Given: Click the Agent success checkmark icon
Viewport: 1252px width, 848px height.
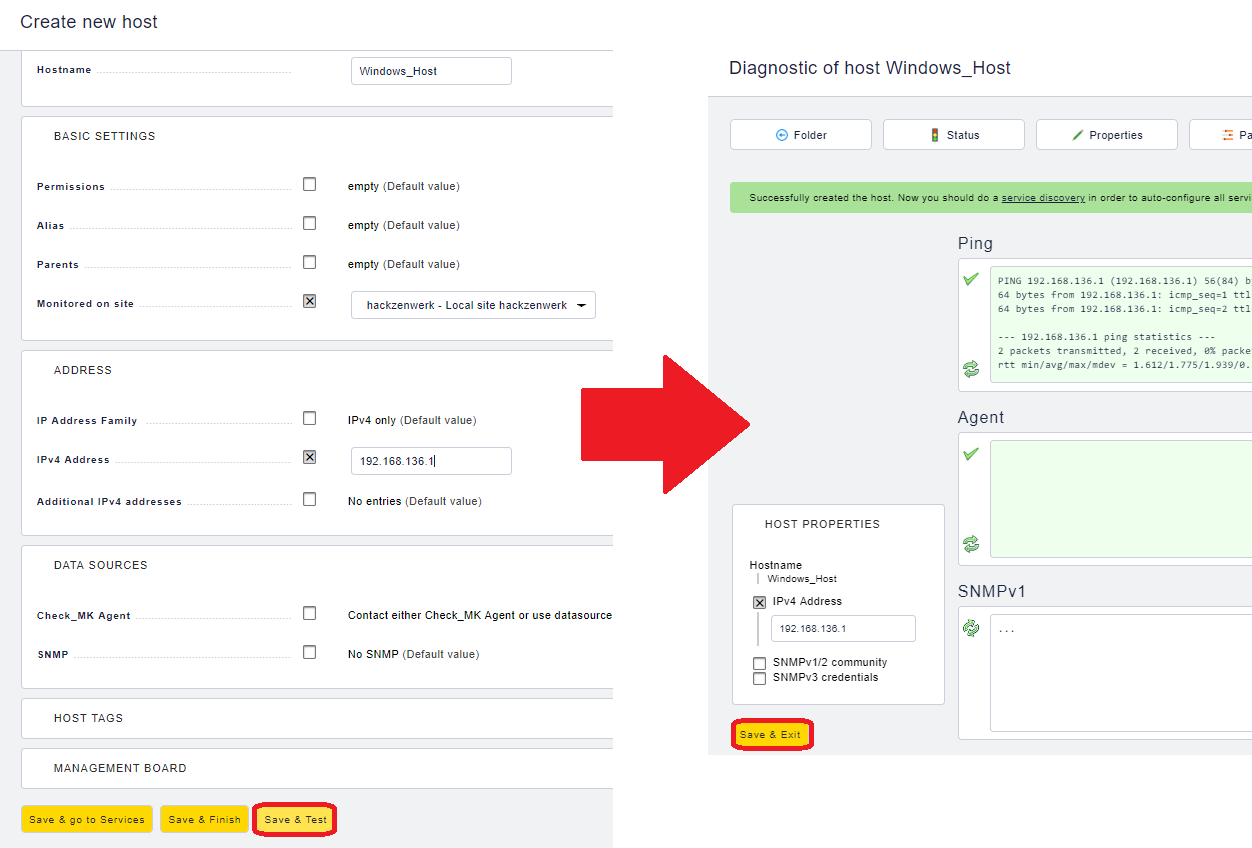Looking at the screenshot, I should click(971, 454).
